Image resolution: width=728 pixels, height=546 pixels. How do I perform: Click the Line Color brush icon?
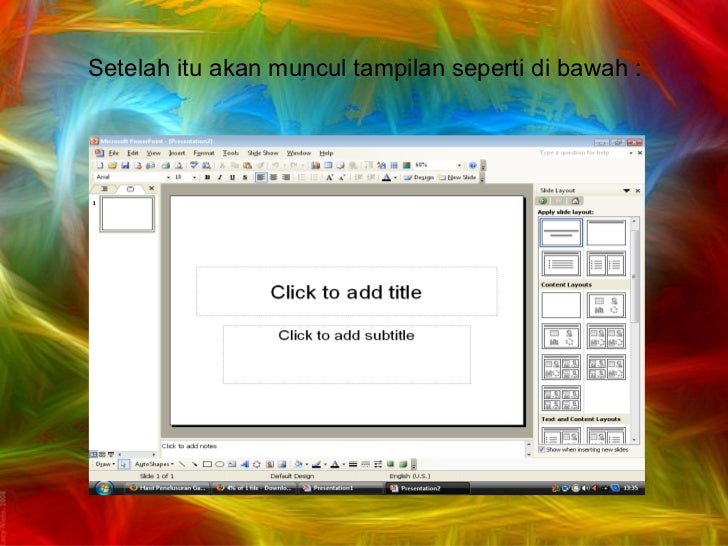click(317, 464)
